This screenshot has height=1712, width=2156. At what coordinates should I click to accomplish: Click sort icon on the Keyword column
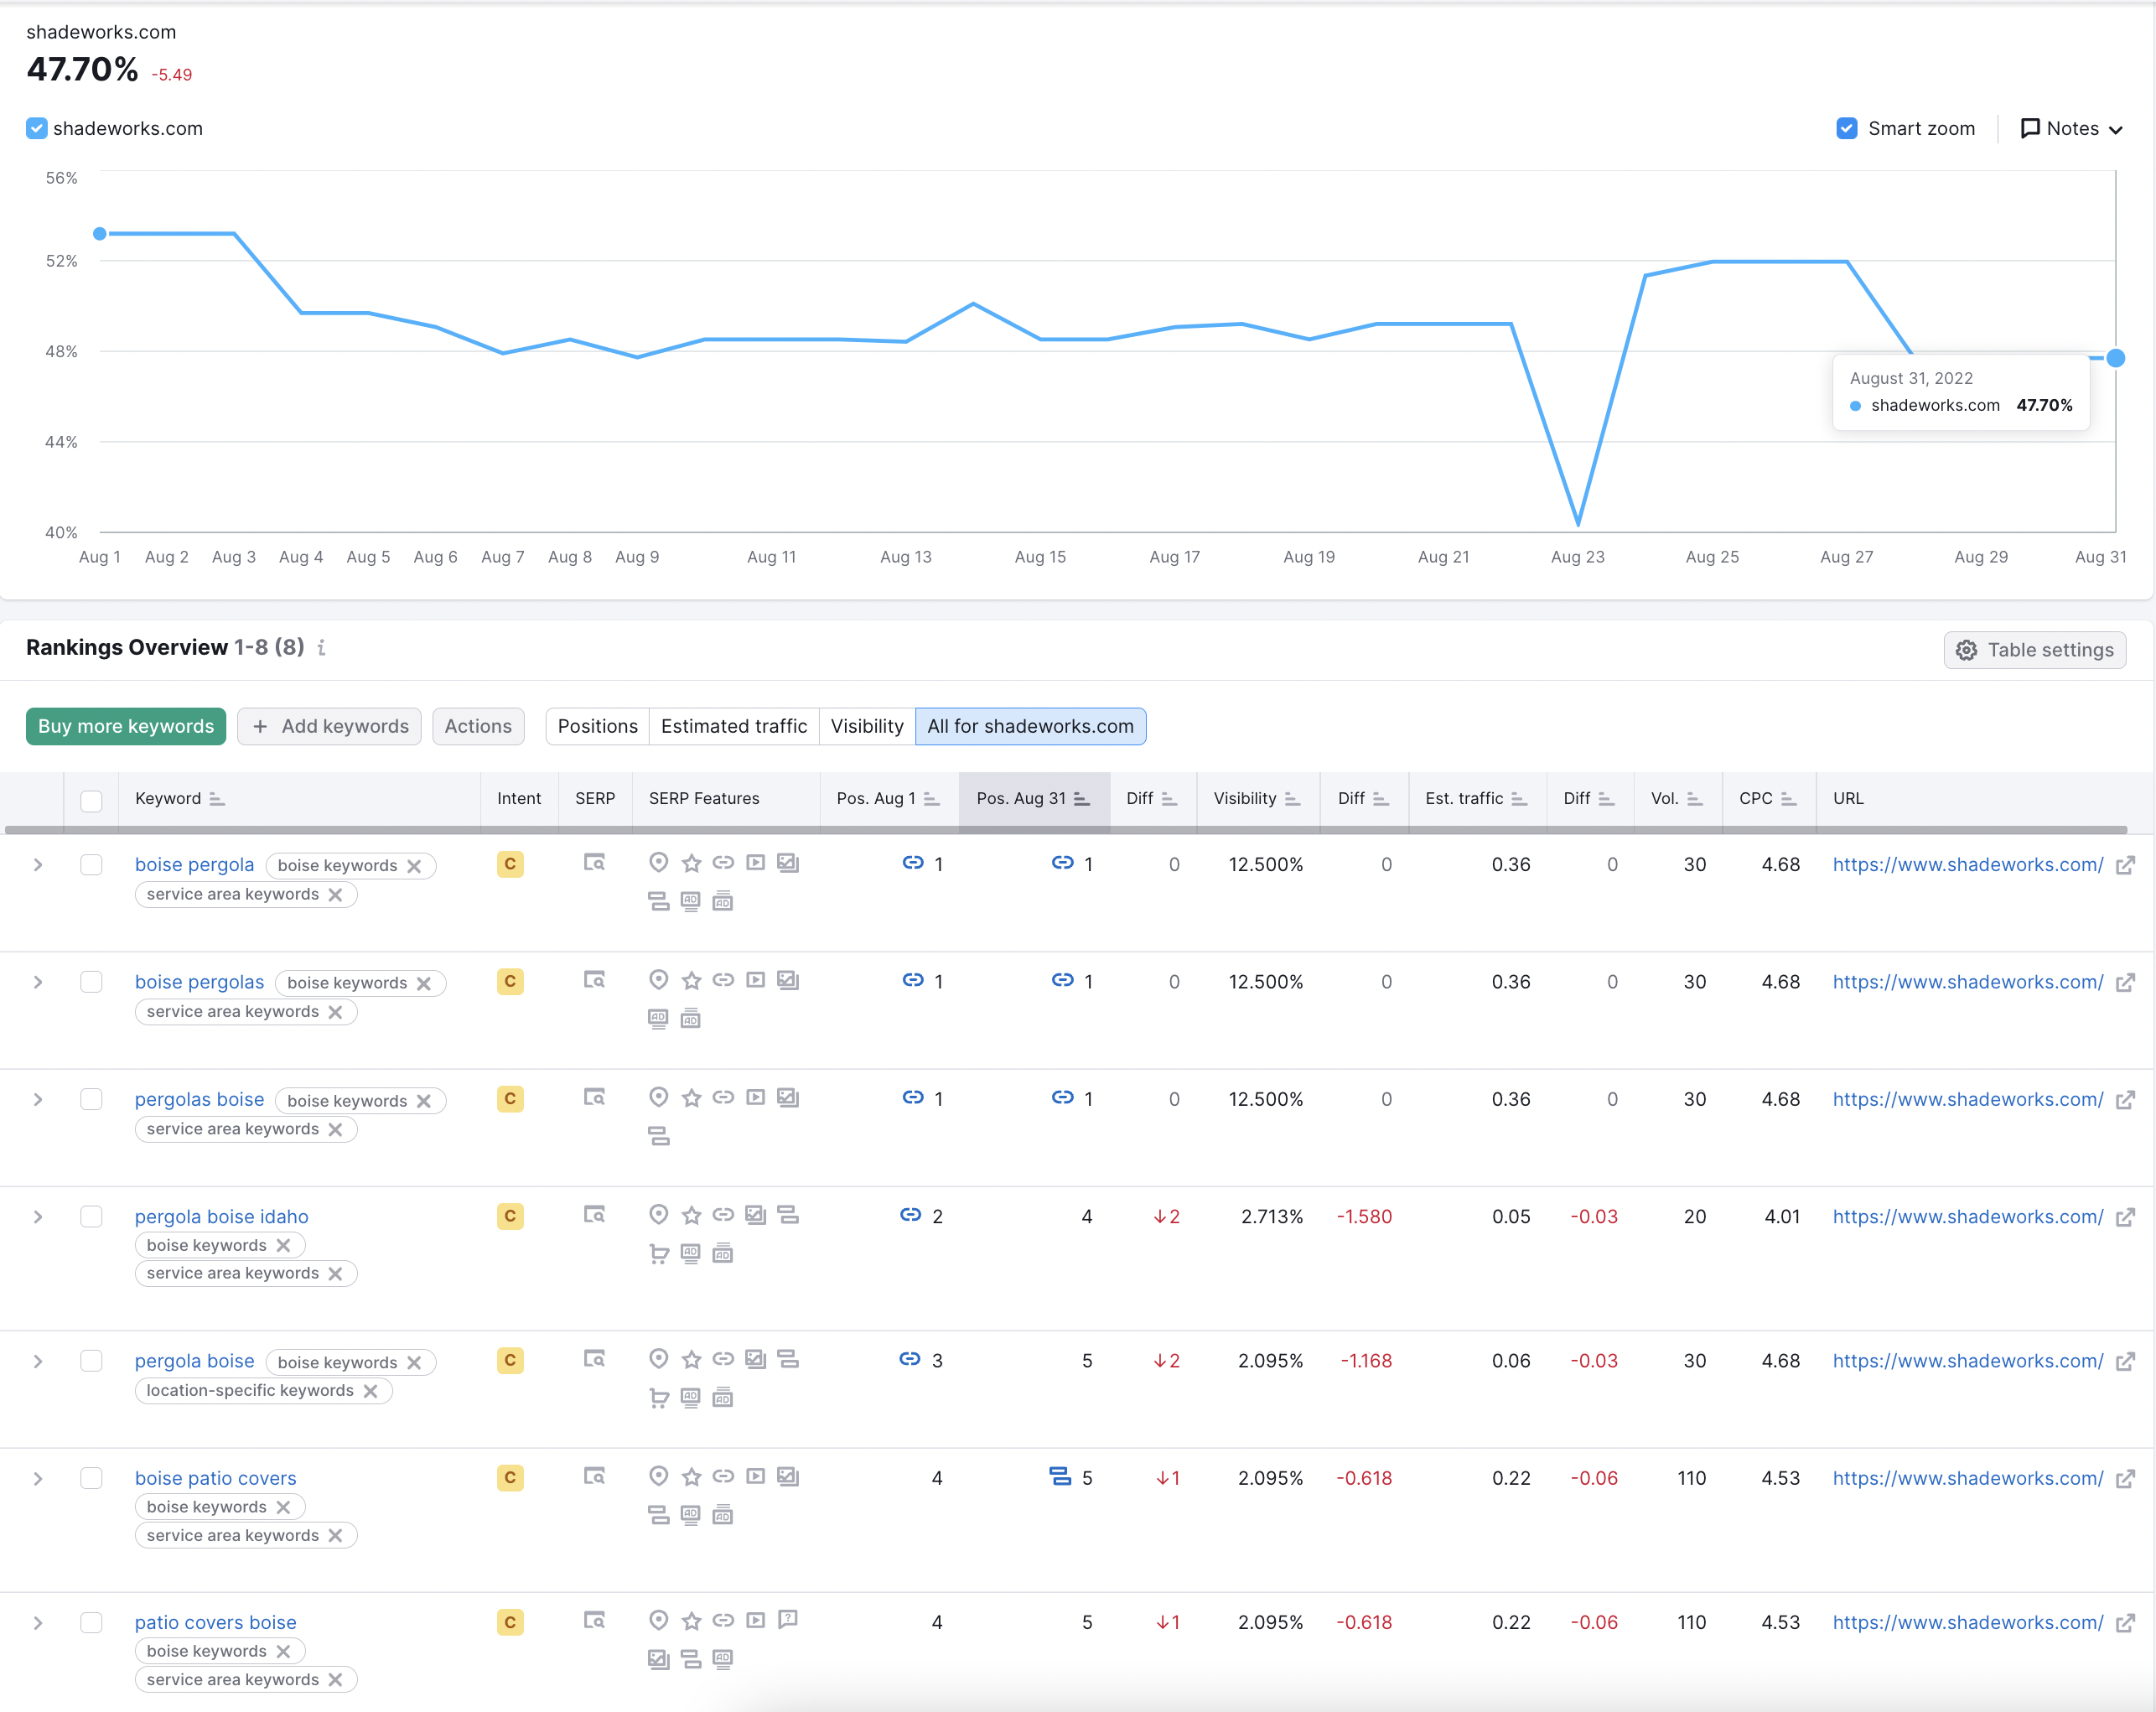(x=217, y=799)
